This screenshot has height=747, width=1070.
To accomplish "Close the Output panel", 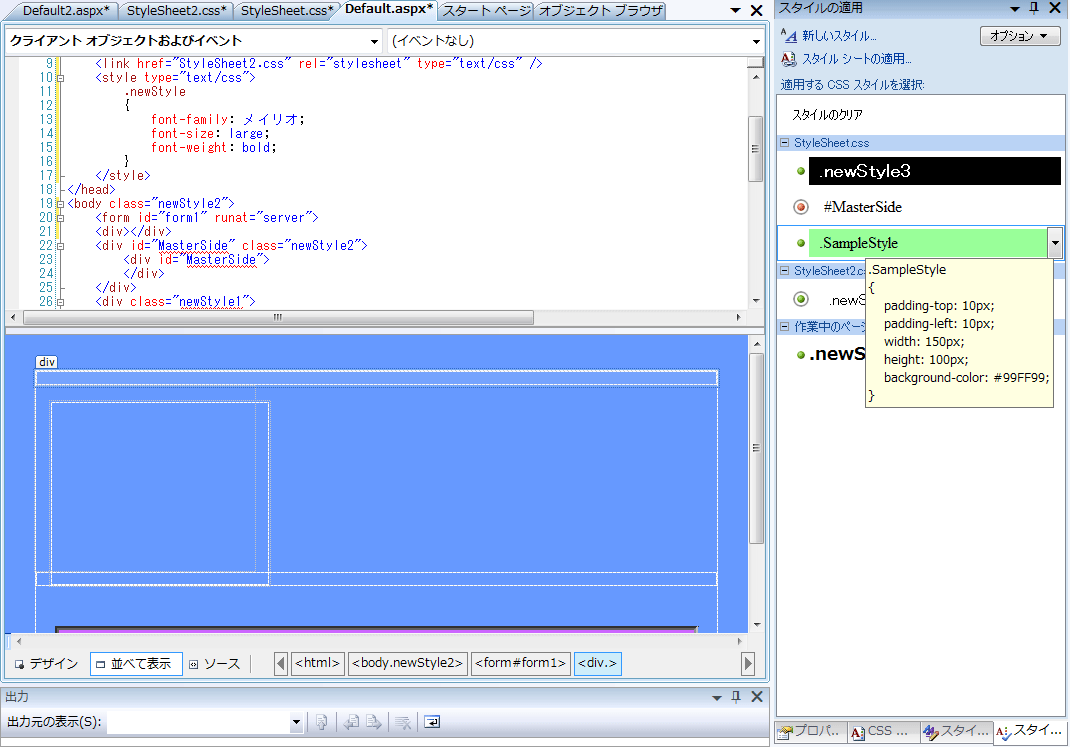I will click(x=757, y=697).
